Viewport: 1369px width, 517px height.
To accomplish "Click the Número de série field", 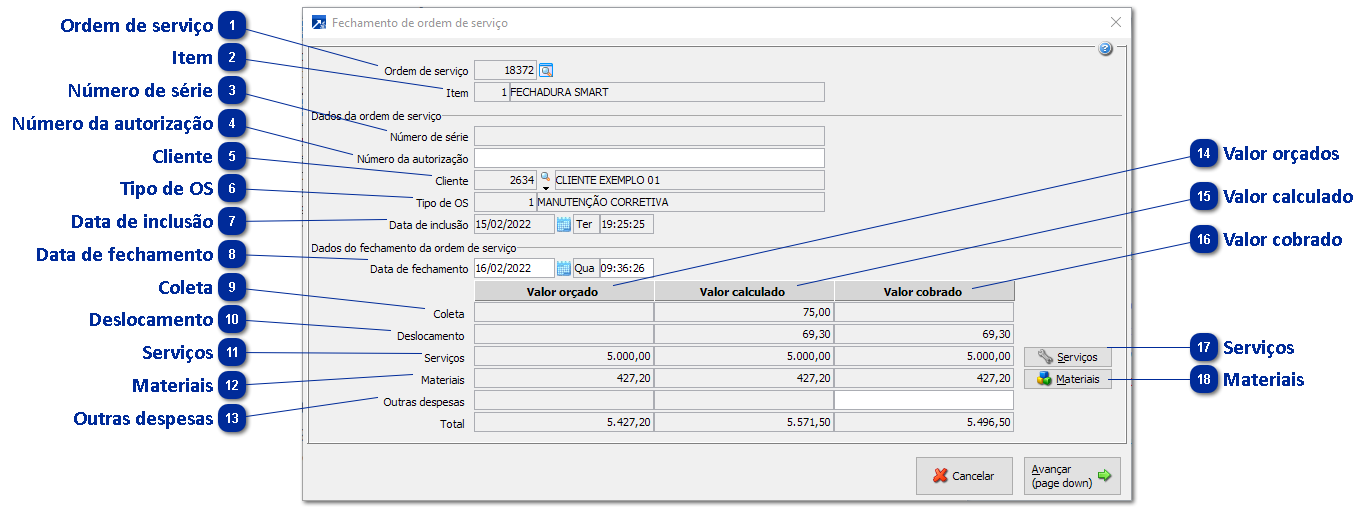I will 649,136.
